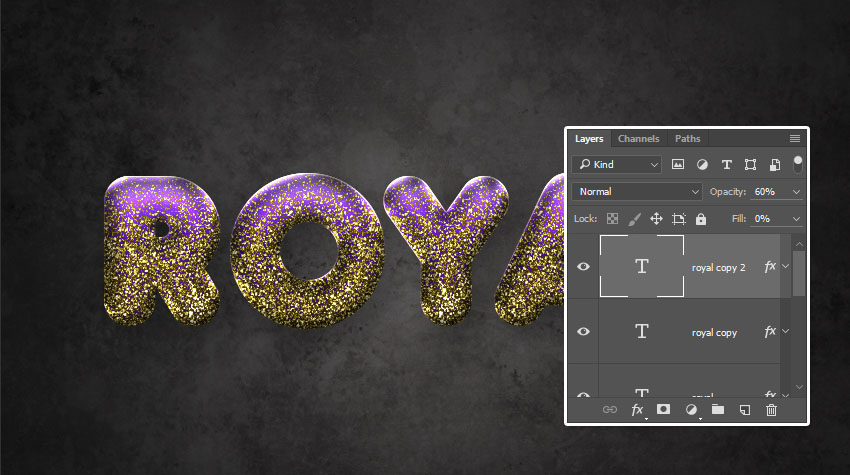Open the Layers panel flyout menu

coord(794,138)
